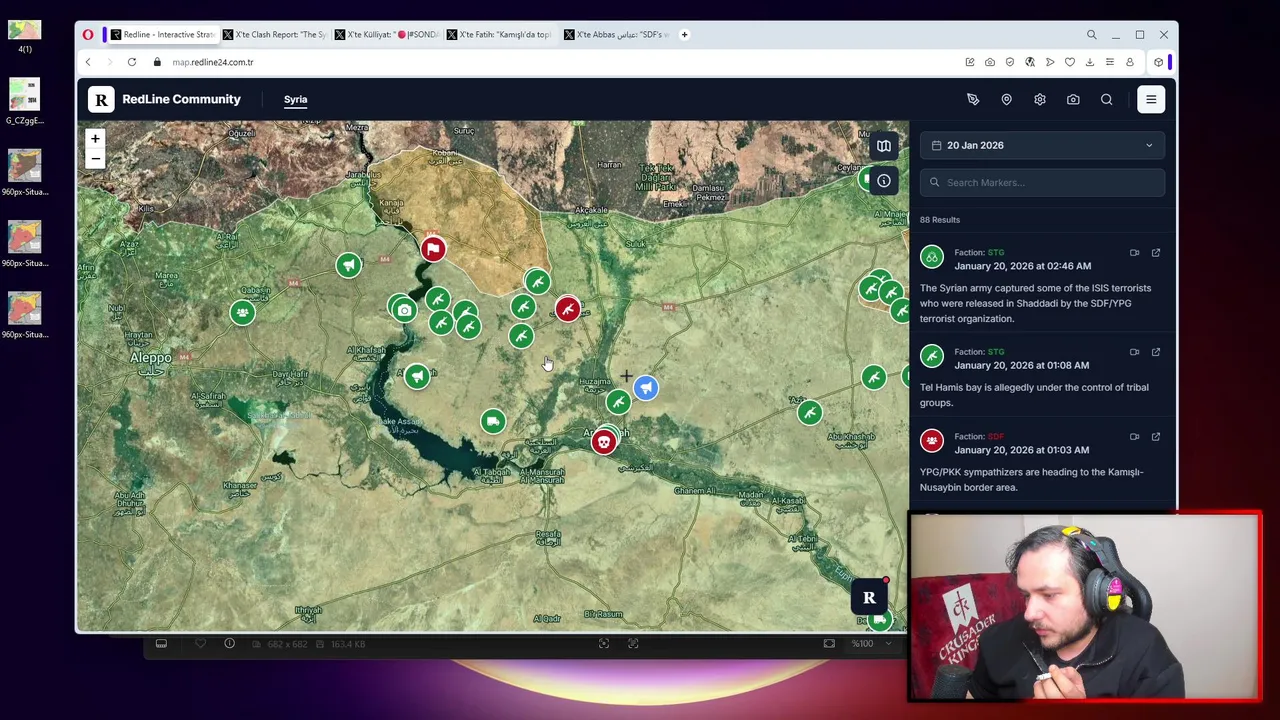Screen dimensions: 1280x720
Task: Open the location pin tool in the RedLine header
Action: (1006, 99)
